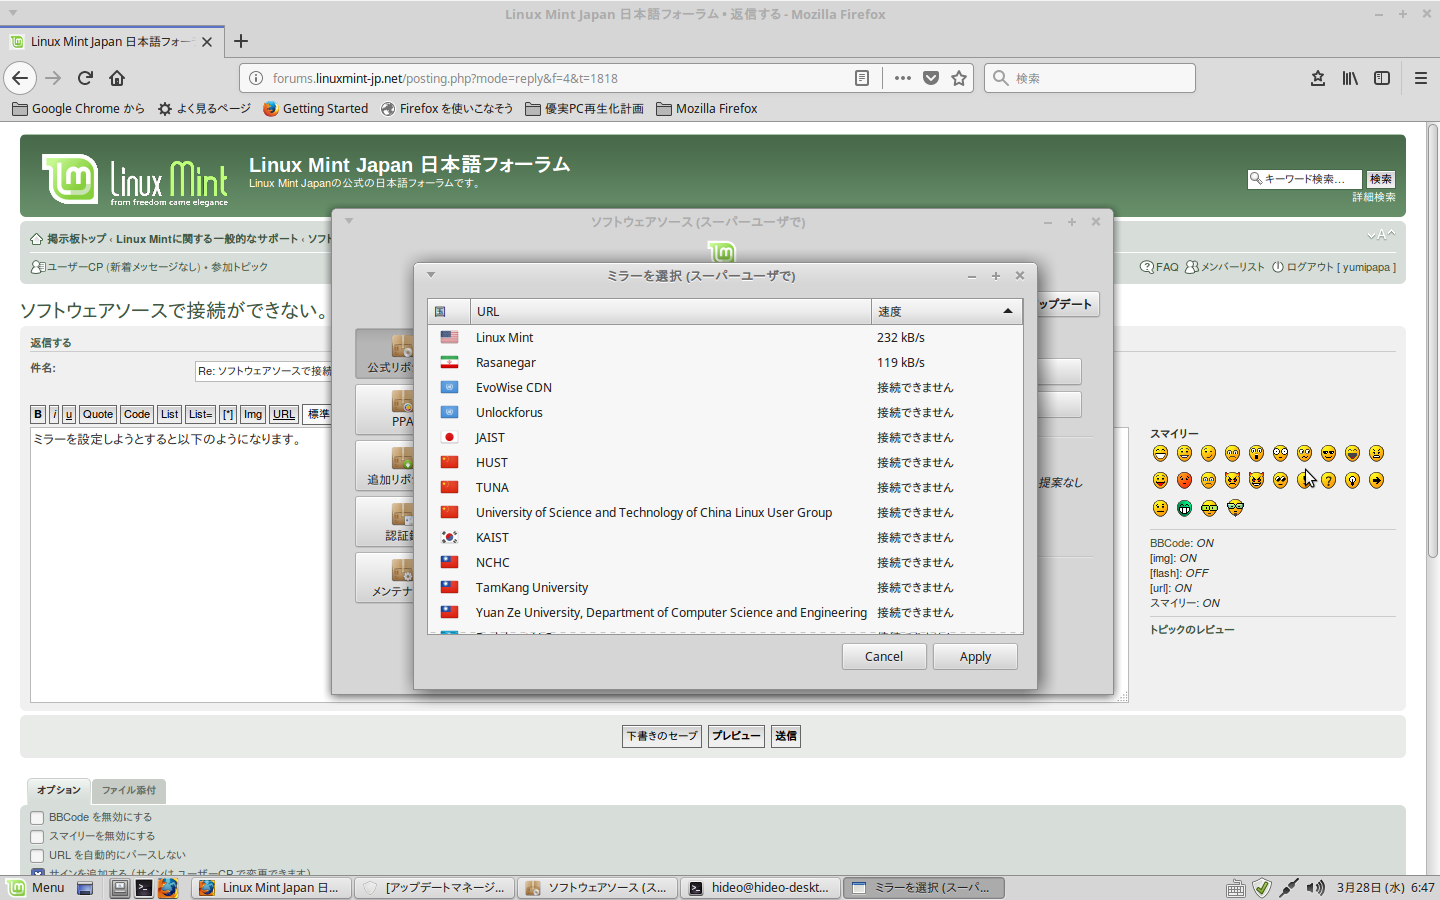Insert the sunglasses cool smiley

pos(1328,454)
